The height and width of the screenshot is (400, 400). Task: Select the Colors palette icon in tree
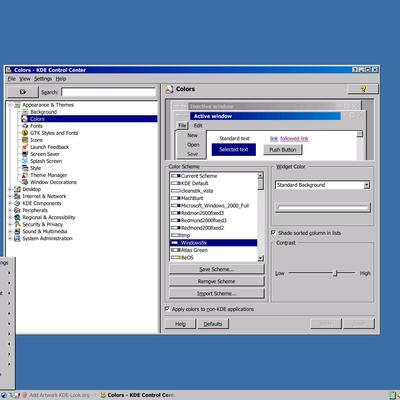[25, 119]
